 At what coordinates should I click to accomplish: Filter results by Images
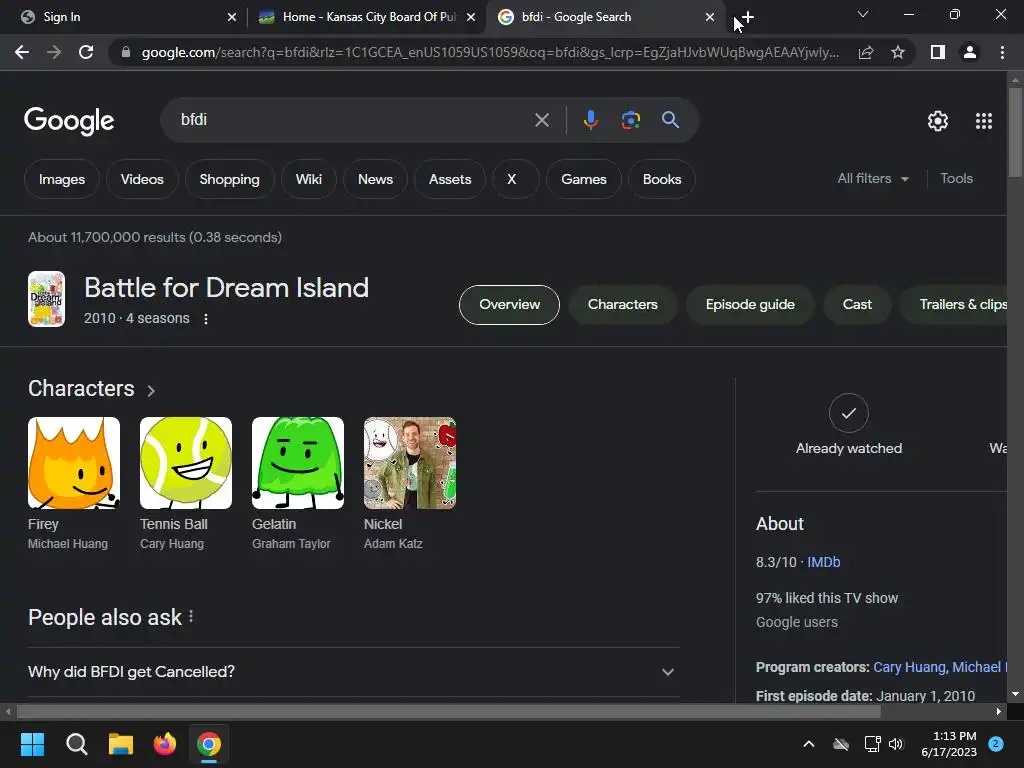pos(61,179)
